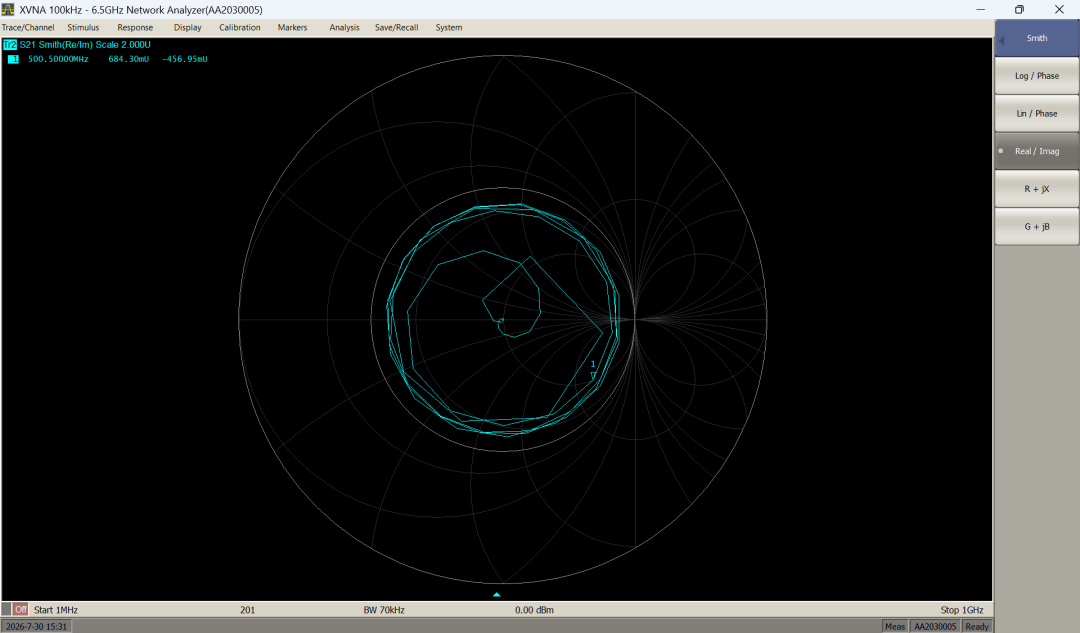Click the 684.30mU marker real value
The image size is (1080, 633).
click(x=129, y=59)
